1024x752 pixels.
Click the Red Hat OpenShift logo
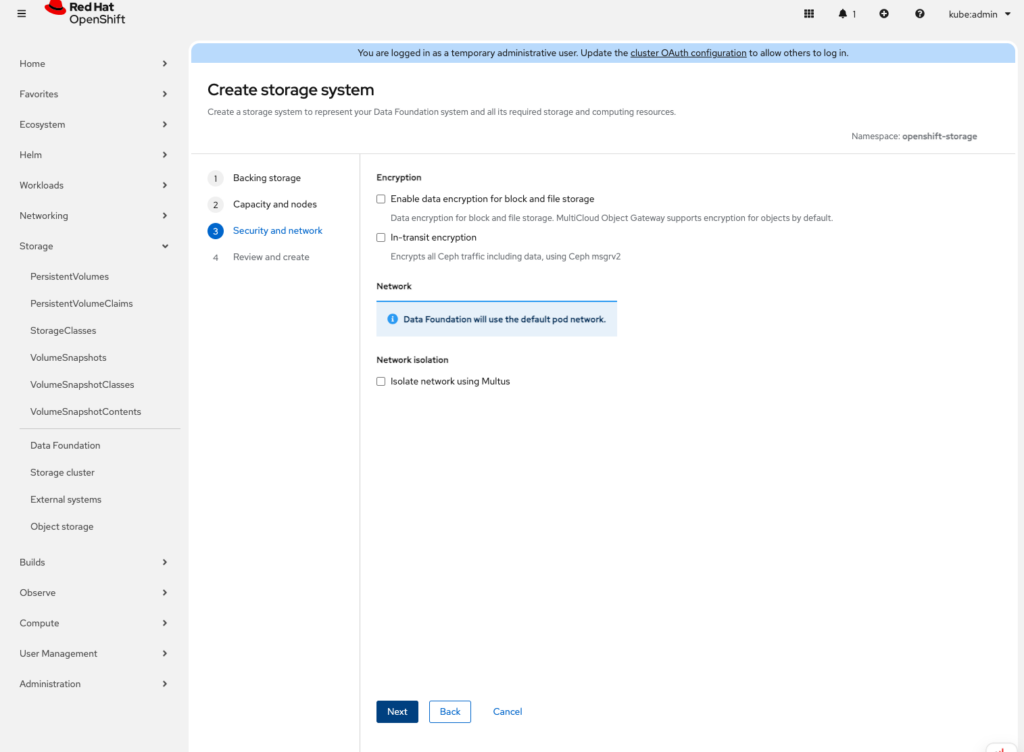coord(86,13)
